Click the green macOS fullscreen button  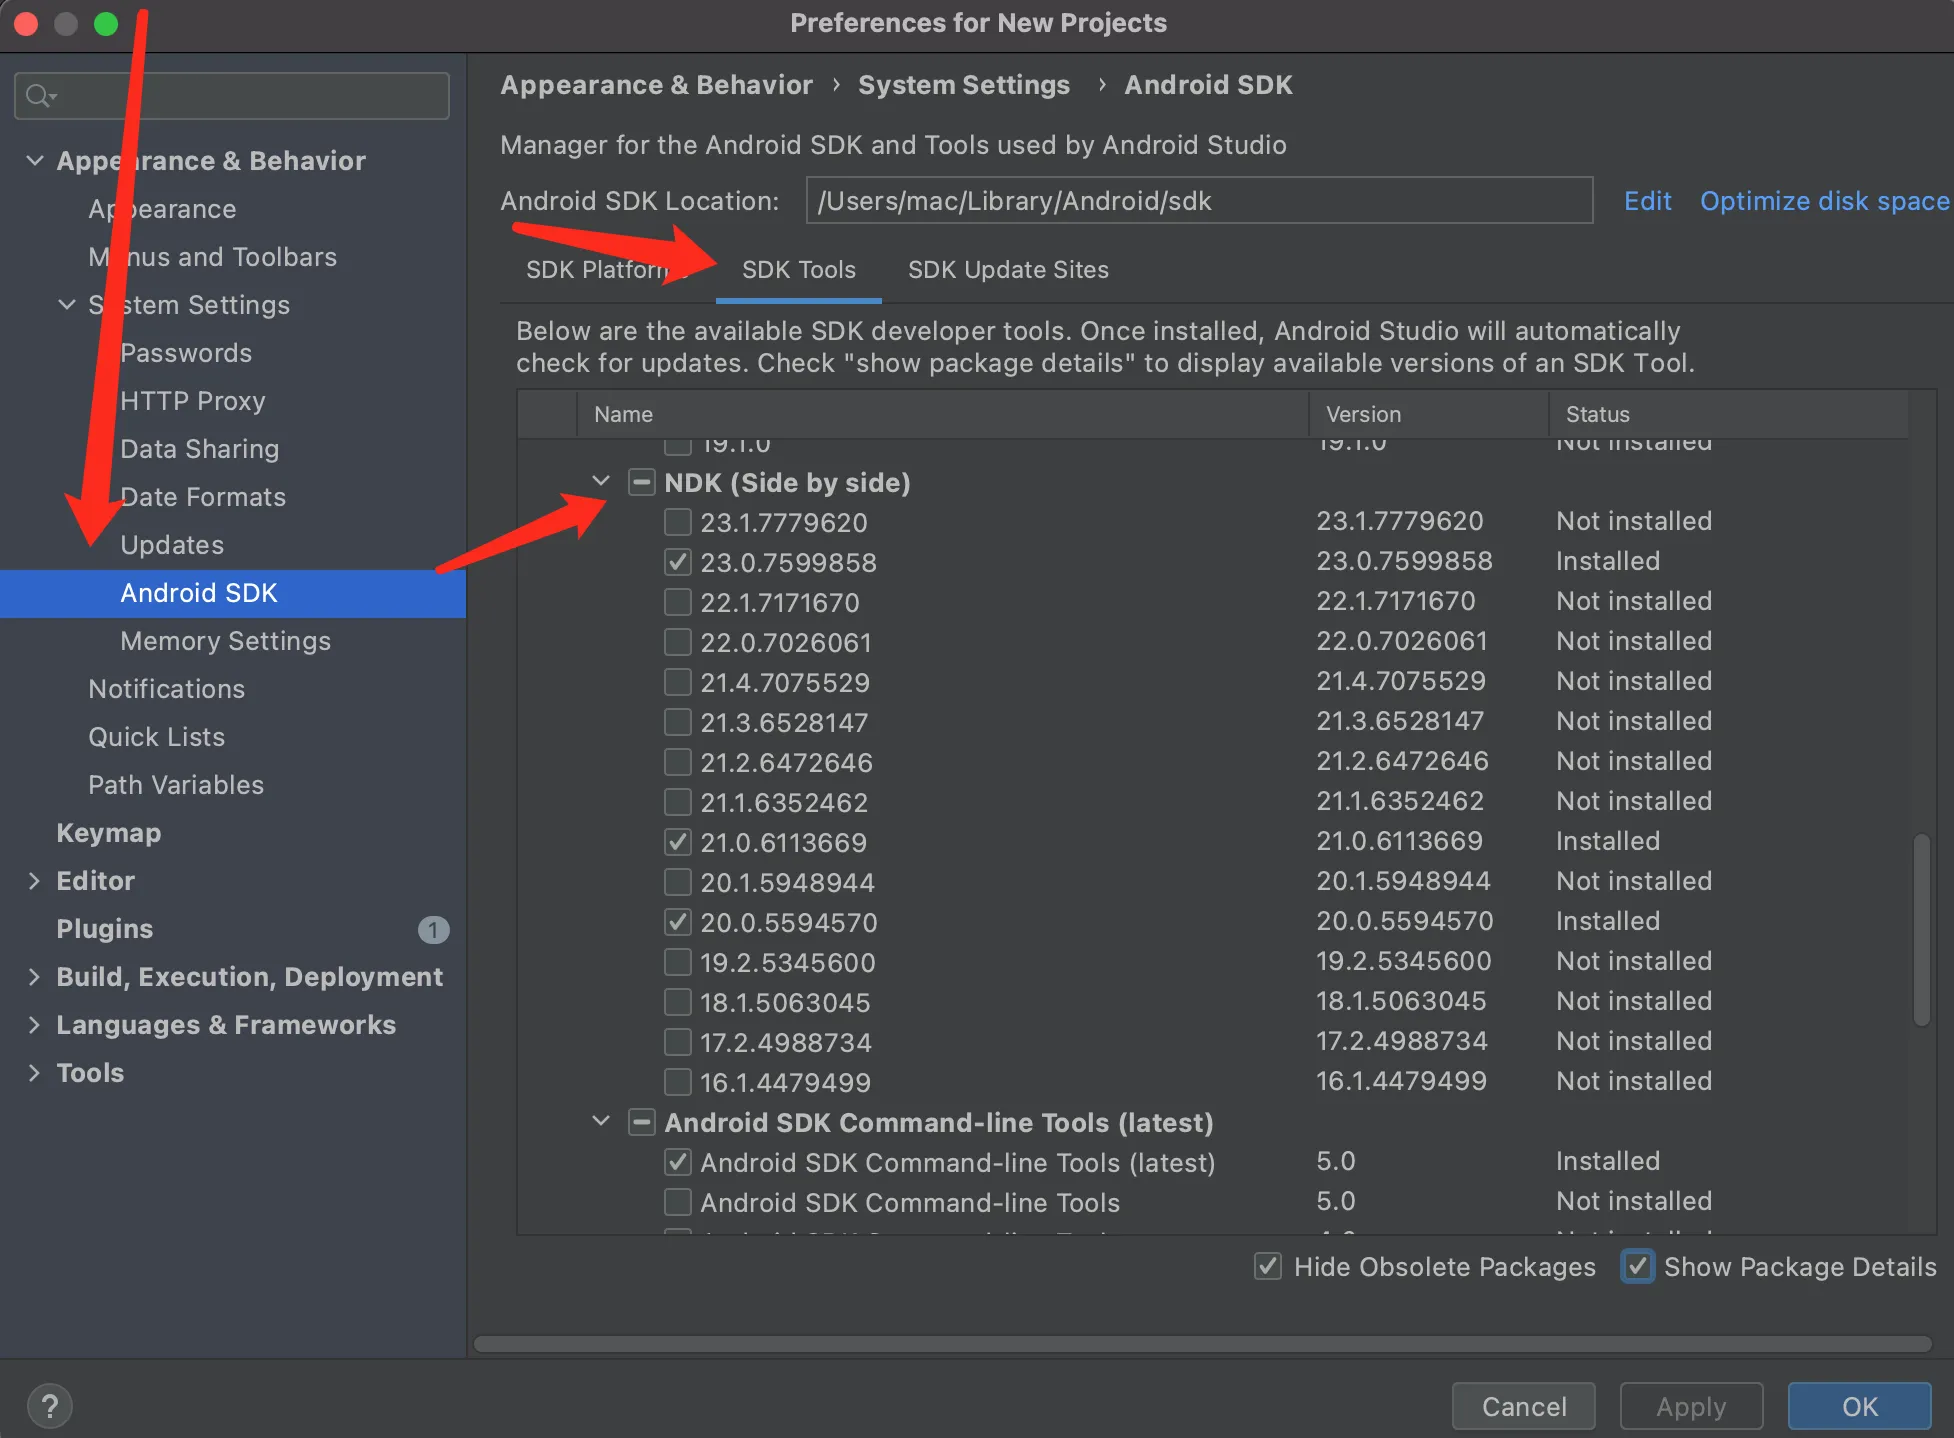pos(106,23)
